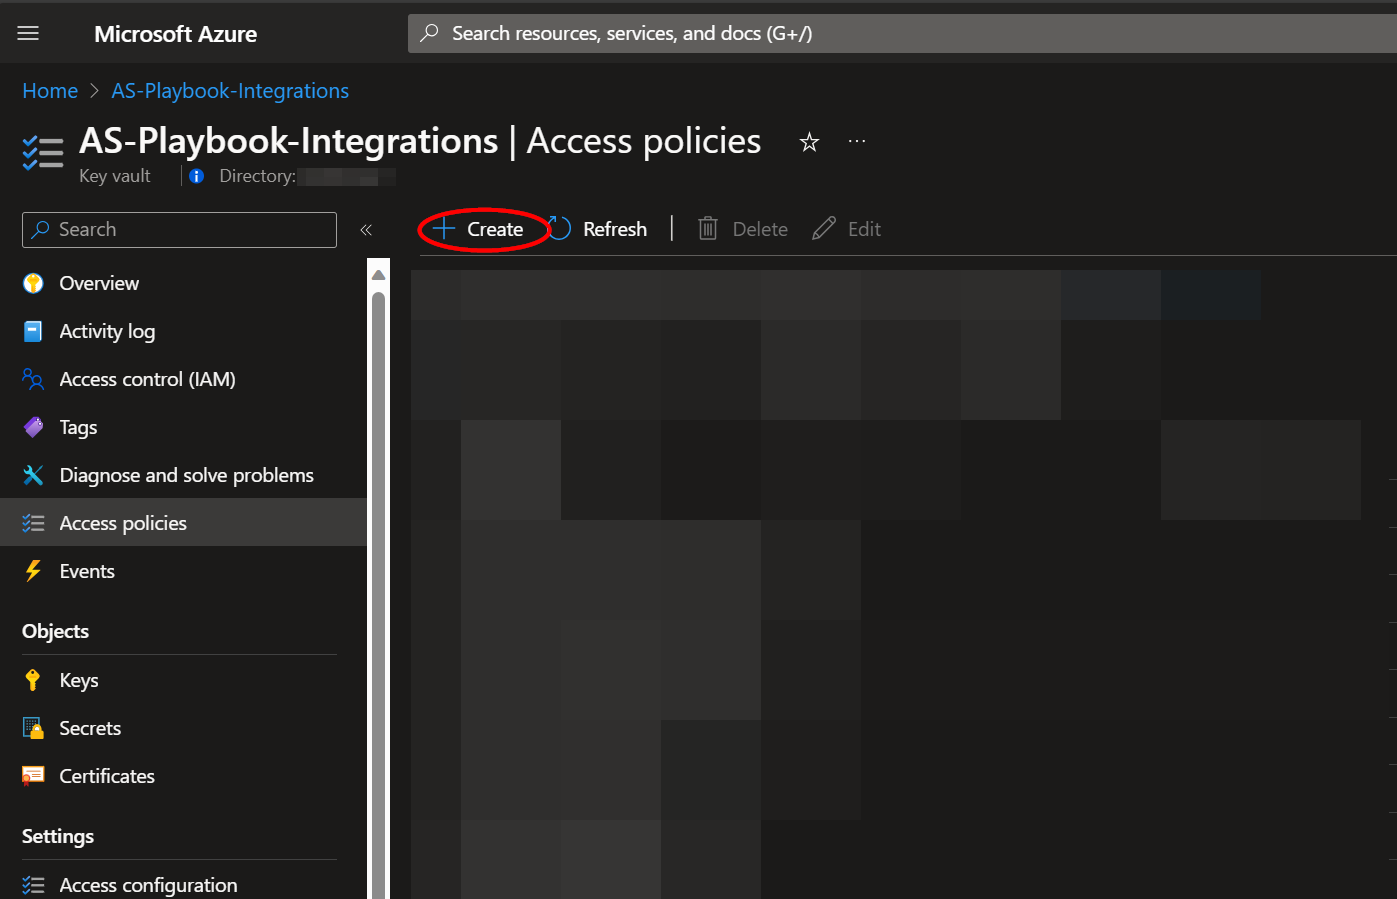
Task: Click the Key vault subtitle text
Action: 115,176
